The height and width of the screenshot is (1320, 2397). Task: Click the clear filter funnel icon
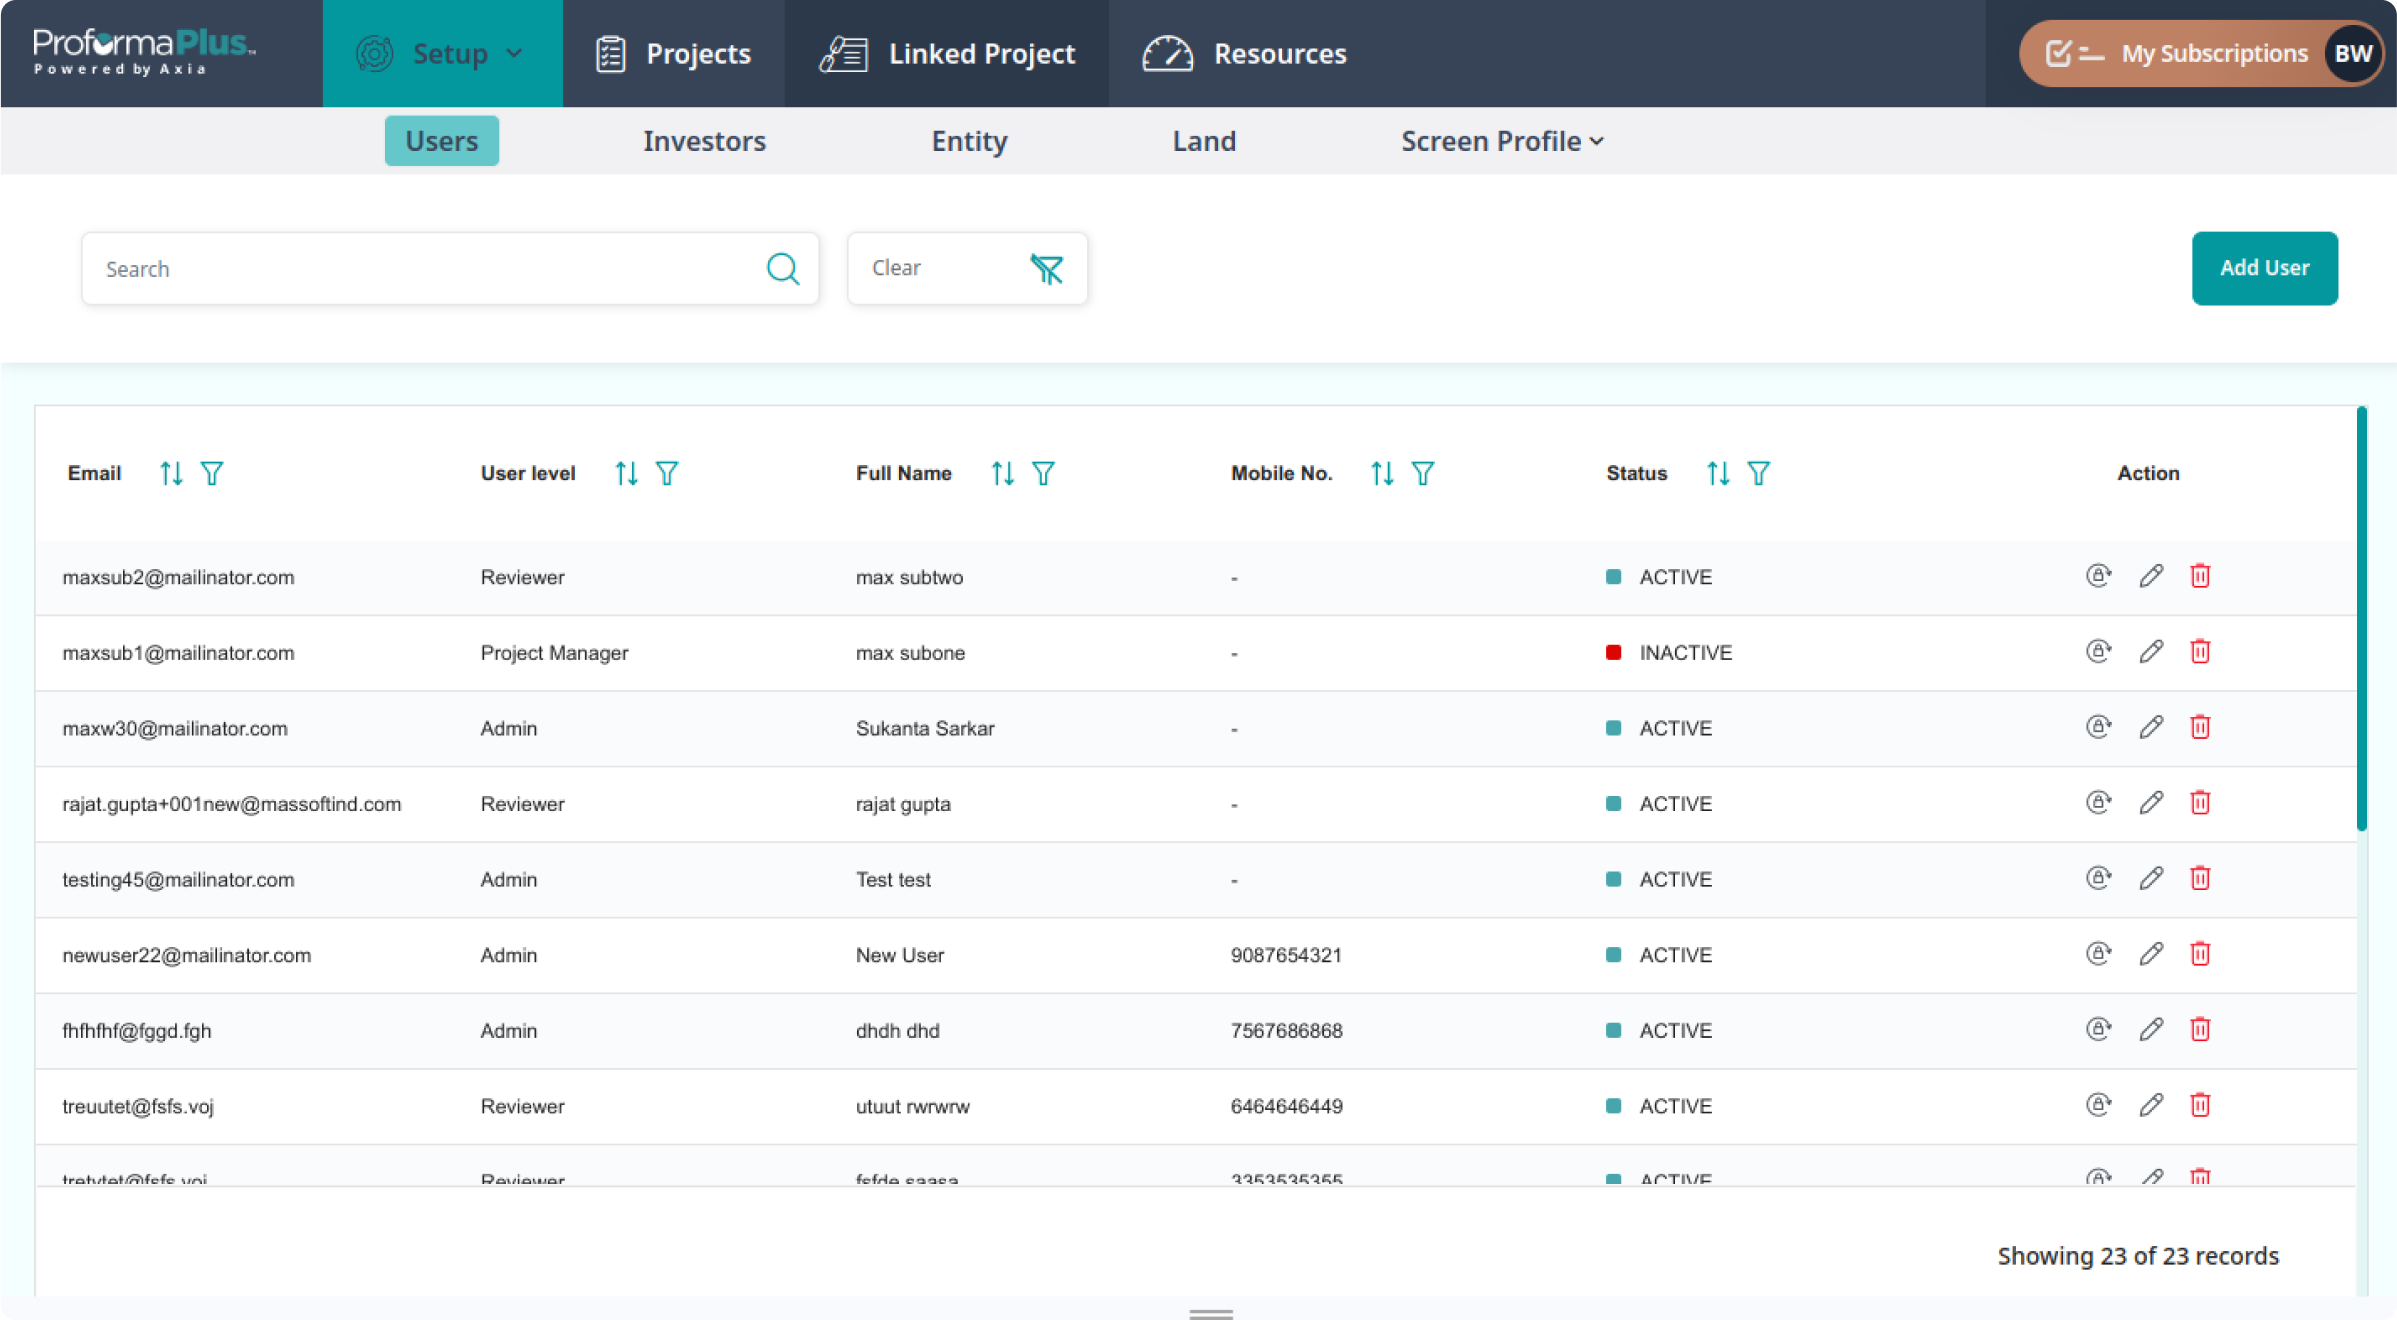(x=1046, y=268)
